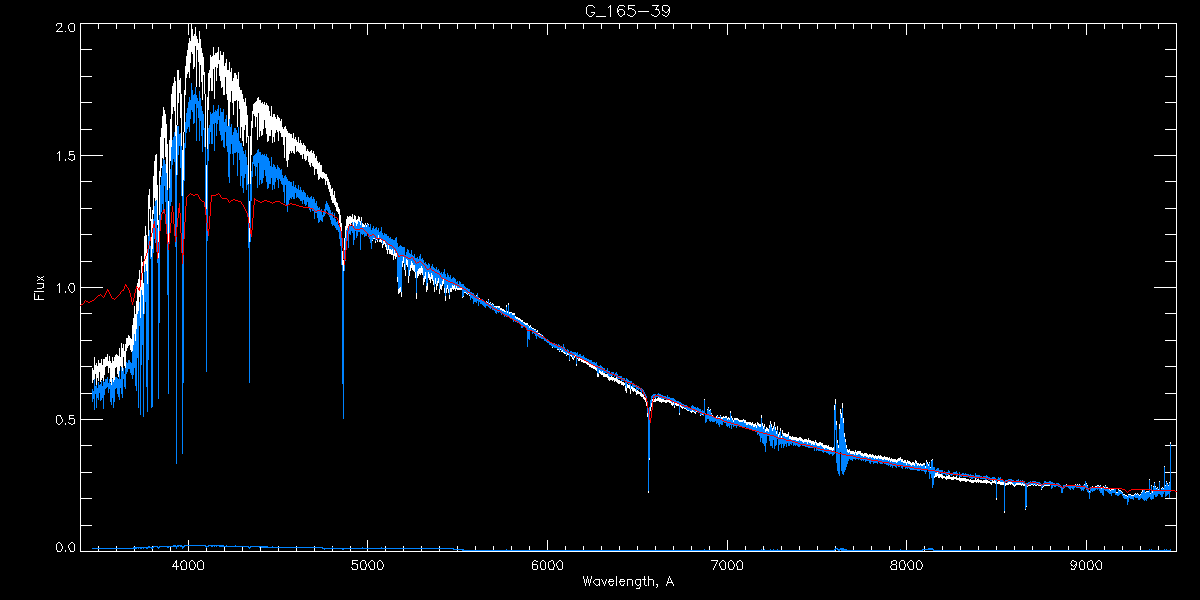Select the 'Wavelength, A' x-axis label

627,581
